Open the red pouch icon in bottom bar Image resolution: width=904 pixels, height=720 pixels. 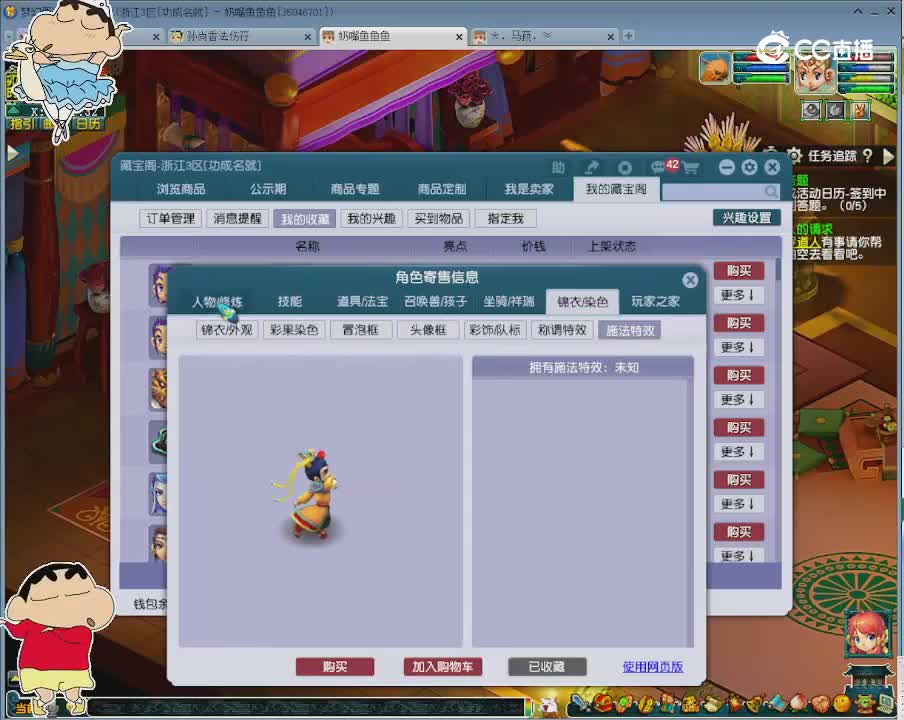click(602, 704)
